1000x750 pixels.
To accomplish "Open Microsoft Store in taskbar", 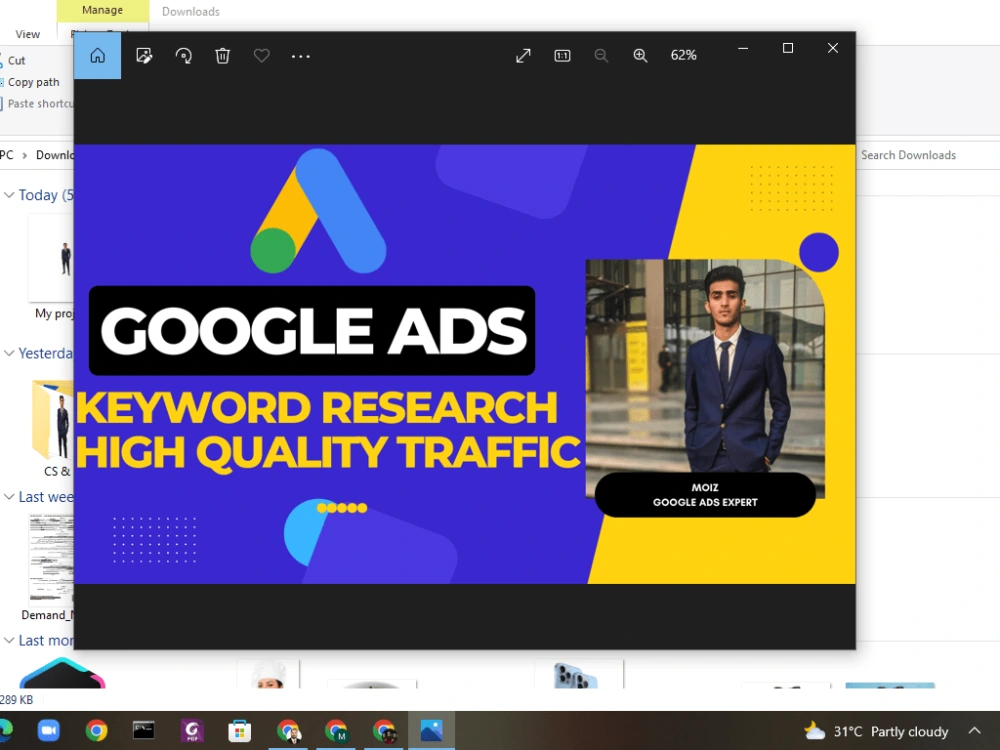I will tap(240, 730).
